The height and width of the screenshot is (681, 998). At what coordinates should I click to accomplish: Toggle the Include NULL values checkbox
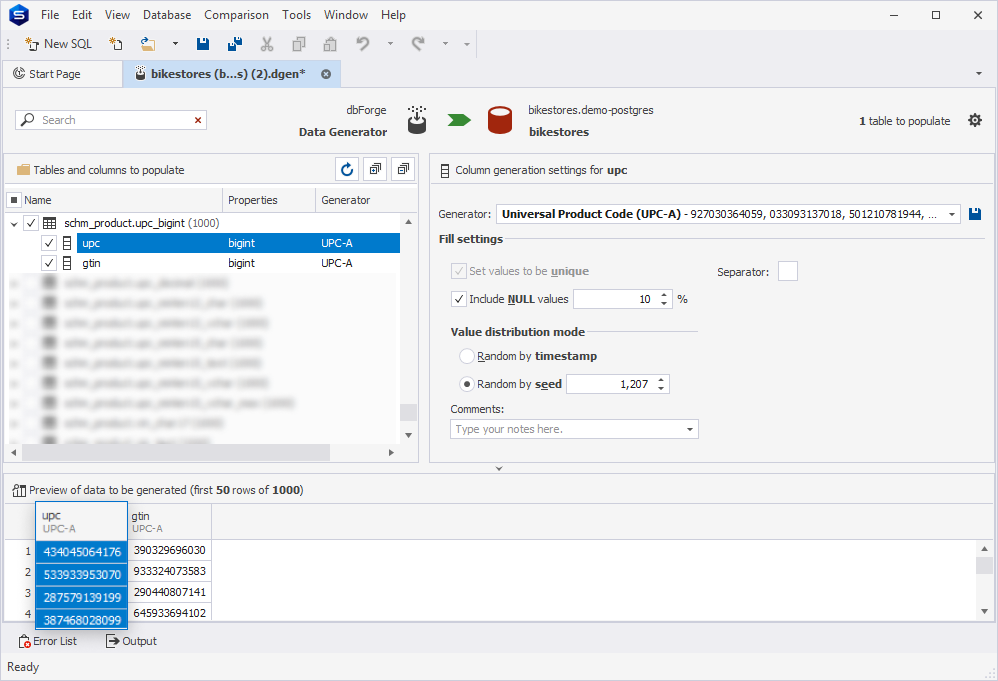(x=459, y=299)
